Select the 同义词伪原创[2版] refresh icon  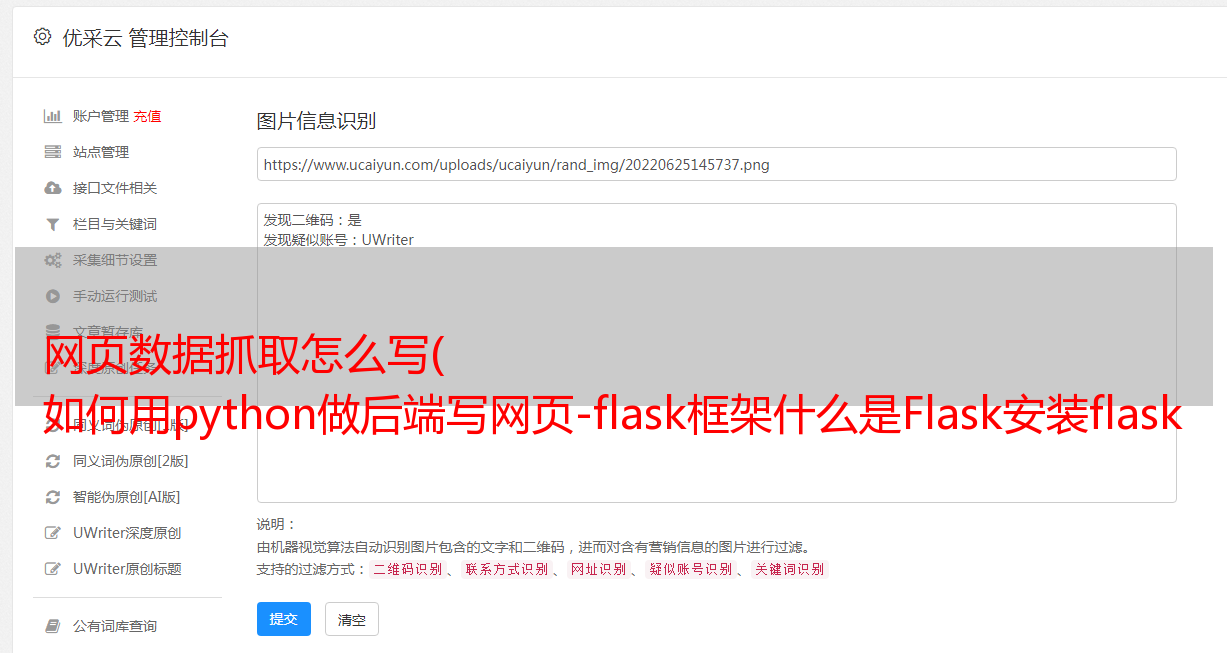coord(53,461)
